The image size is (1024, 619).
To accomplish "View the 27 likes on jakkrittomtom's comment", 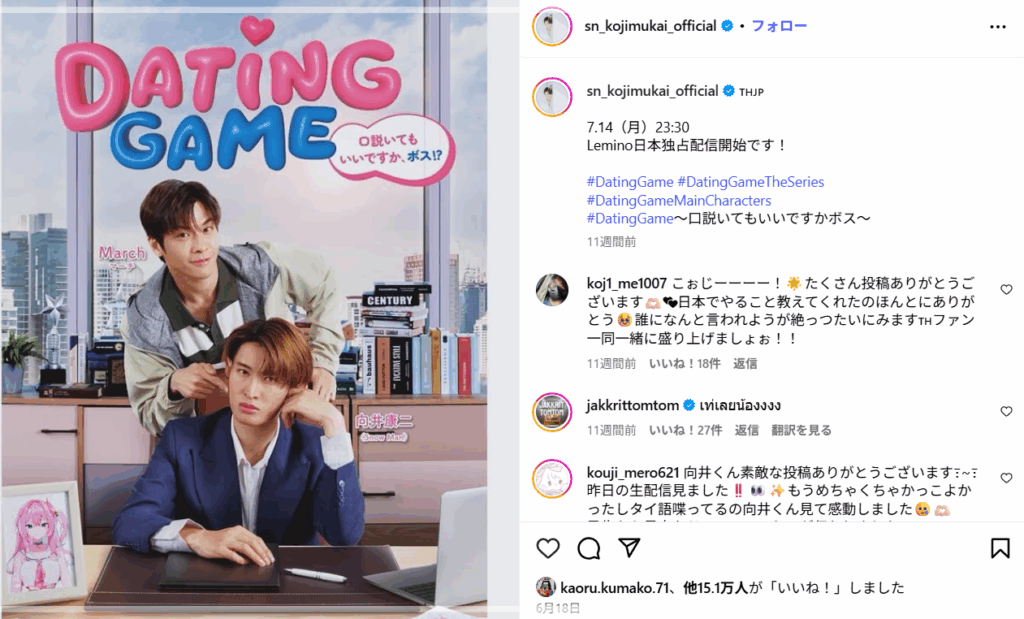I will [685, 430].
